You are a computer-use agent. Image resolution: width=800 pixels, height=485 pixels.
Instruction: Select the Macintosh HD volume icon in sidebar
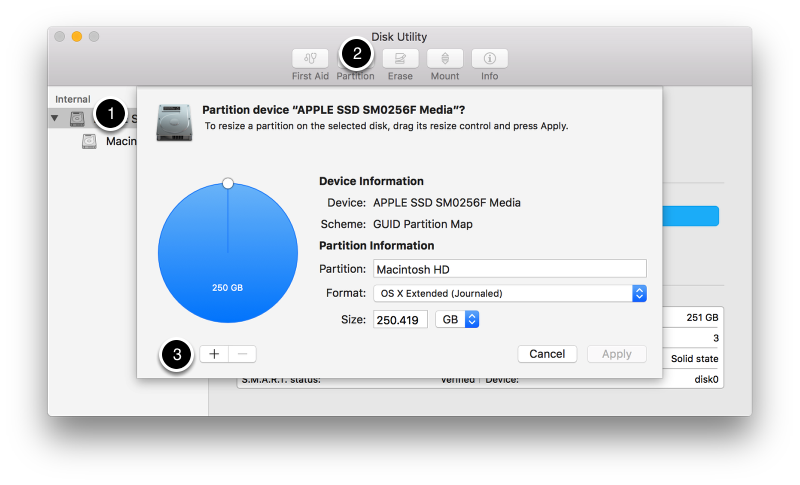click(90, 142)
